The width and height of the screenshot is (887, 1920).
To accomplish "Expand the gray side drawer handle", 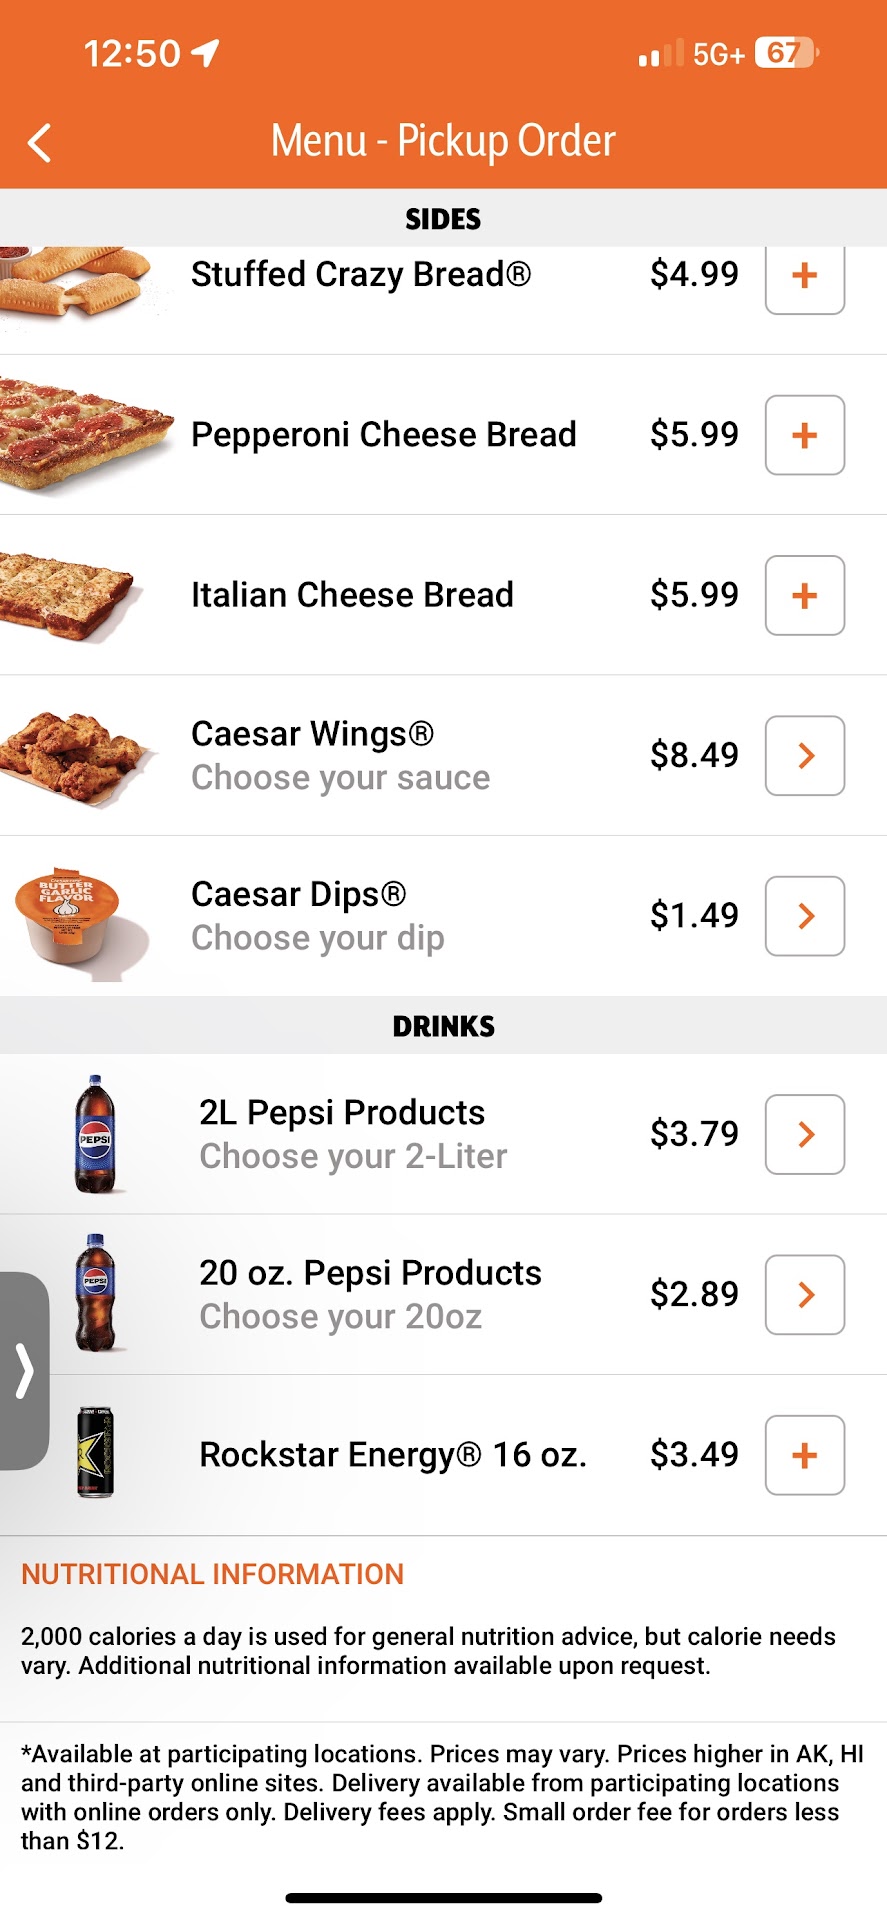I will click(x=24, y=1370).
